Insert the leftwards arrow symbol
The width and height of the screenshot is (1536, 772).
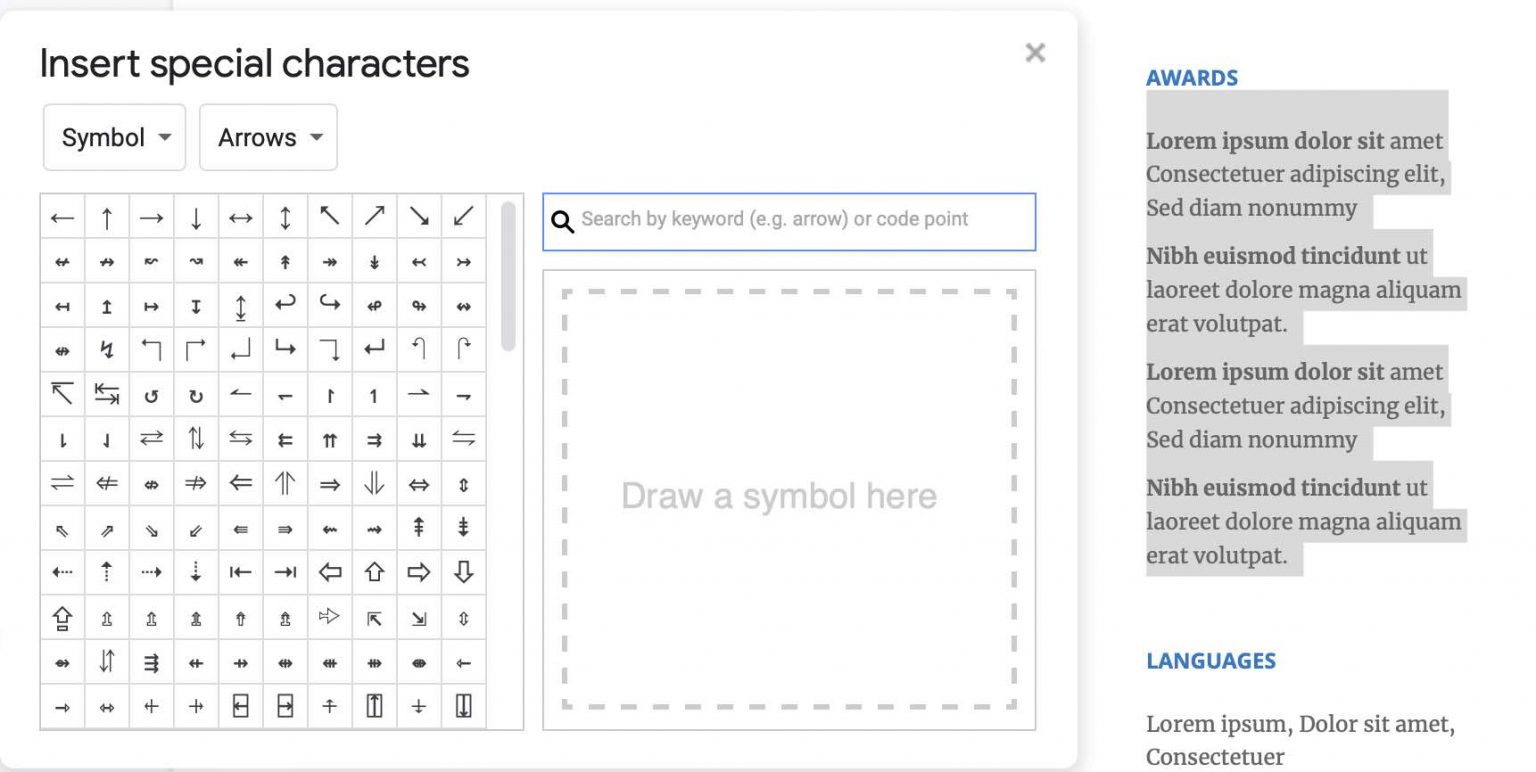(x=62, y=217)
